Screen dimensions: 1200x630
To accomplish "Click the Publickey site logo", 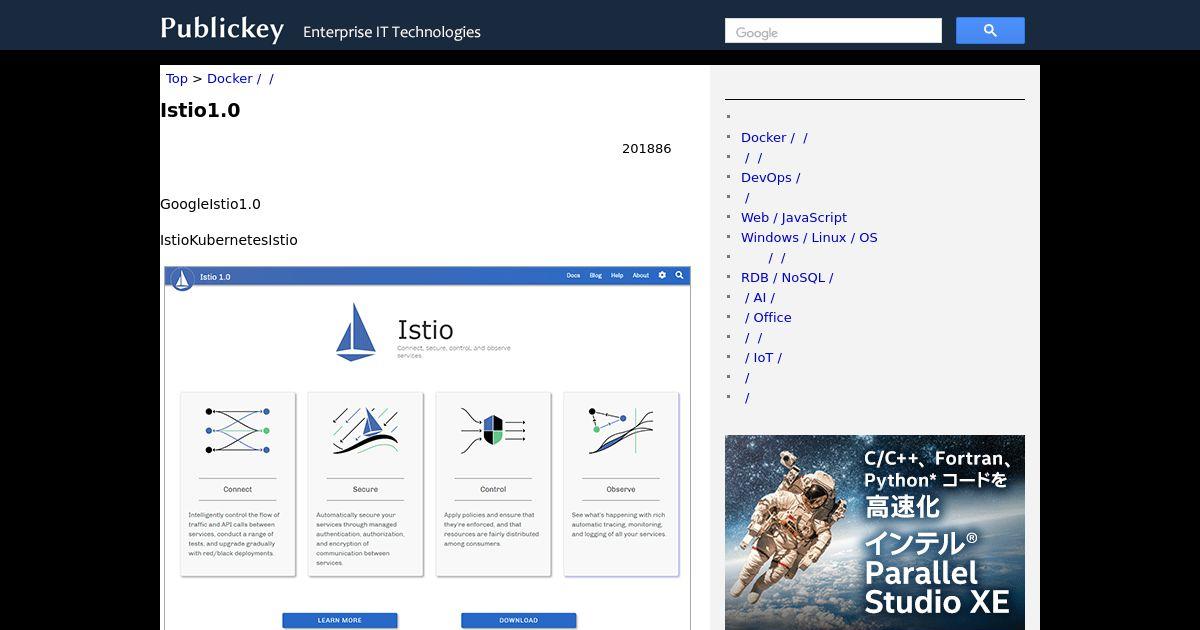I will pyautogui.click(x=222, y=29).
